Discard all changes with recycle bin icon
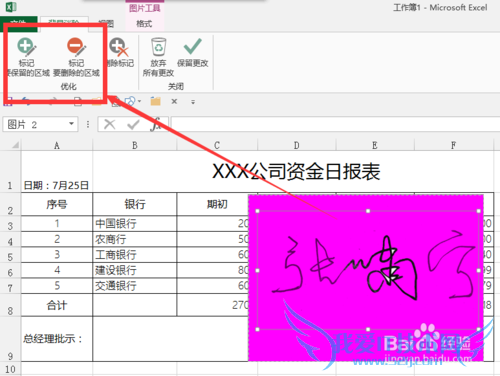This screenshot has width=500, height=376. tap(158, 57)
